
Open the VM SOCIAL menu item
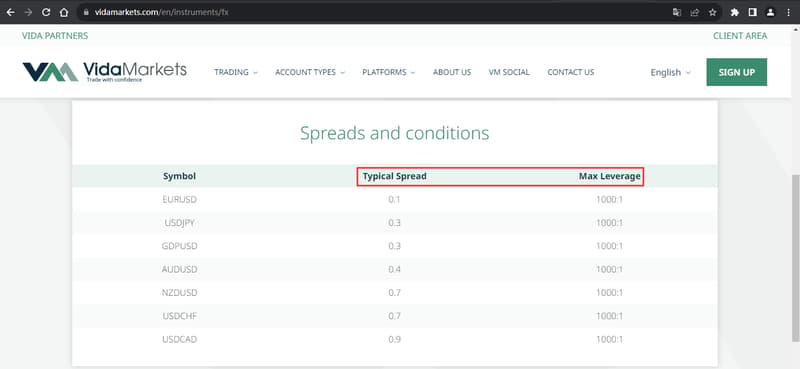point(509,72)
